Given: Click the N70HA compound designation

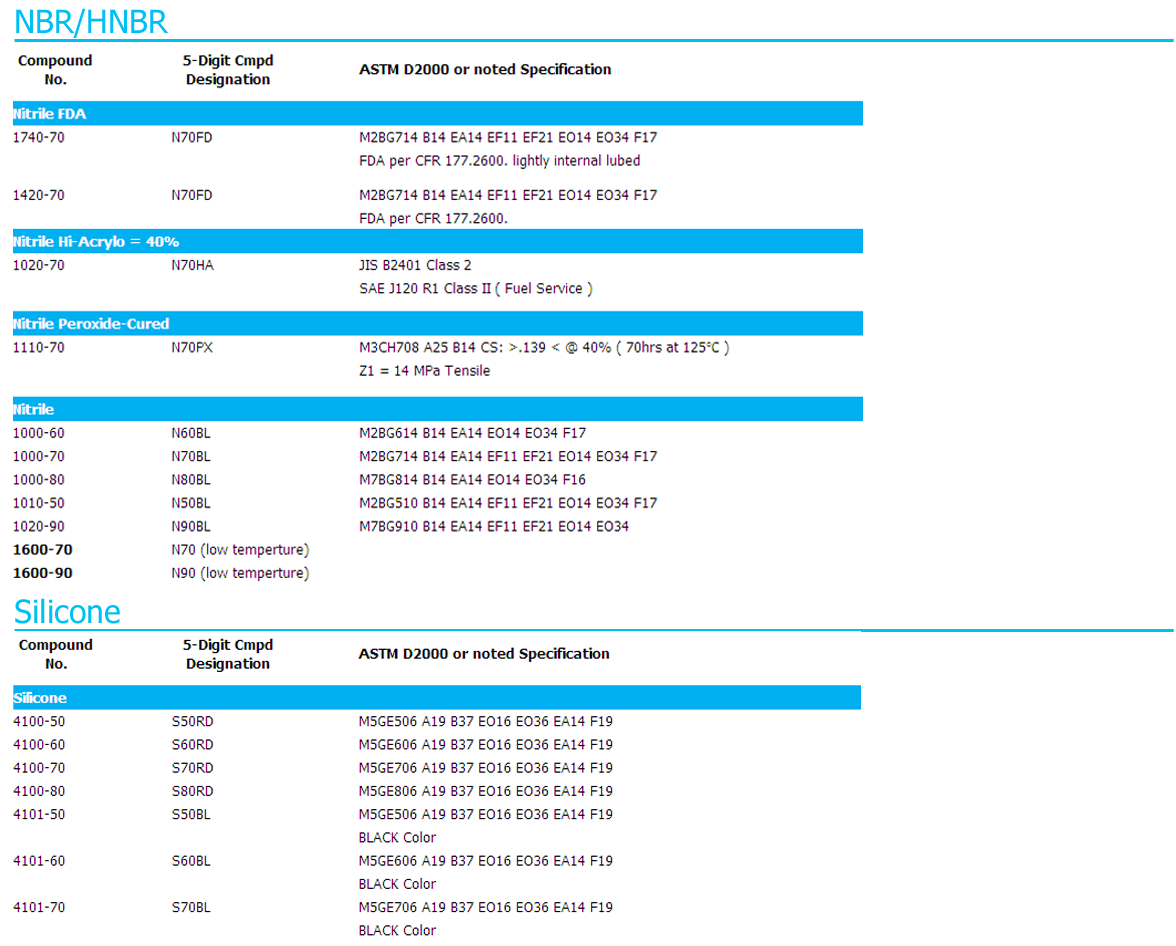Looking at the screenshot, I should click(192, 265).
